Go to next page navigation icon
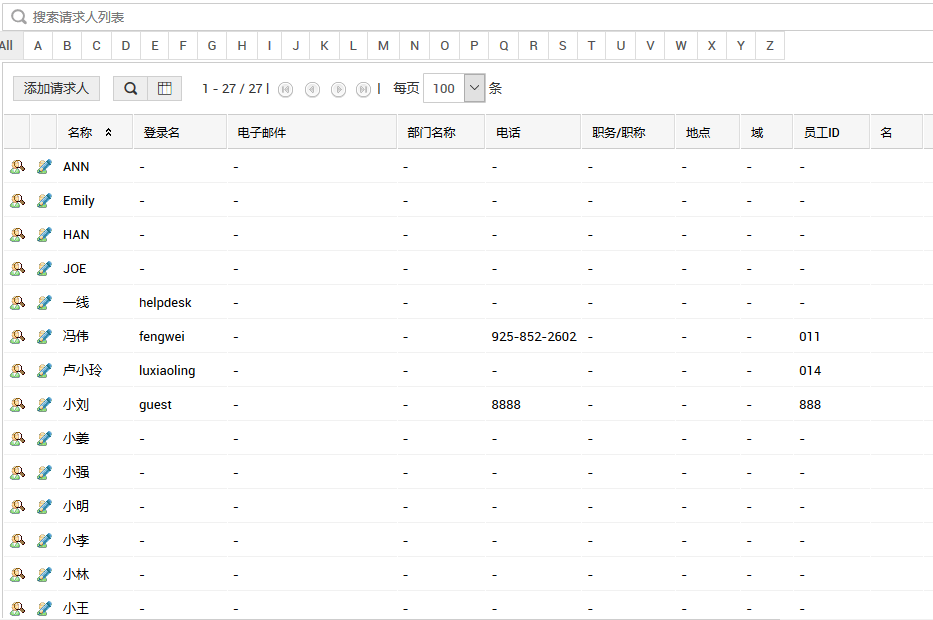This screenshot has width=933, height=620. click(x=339, y=89)
